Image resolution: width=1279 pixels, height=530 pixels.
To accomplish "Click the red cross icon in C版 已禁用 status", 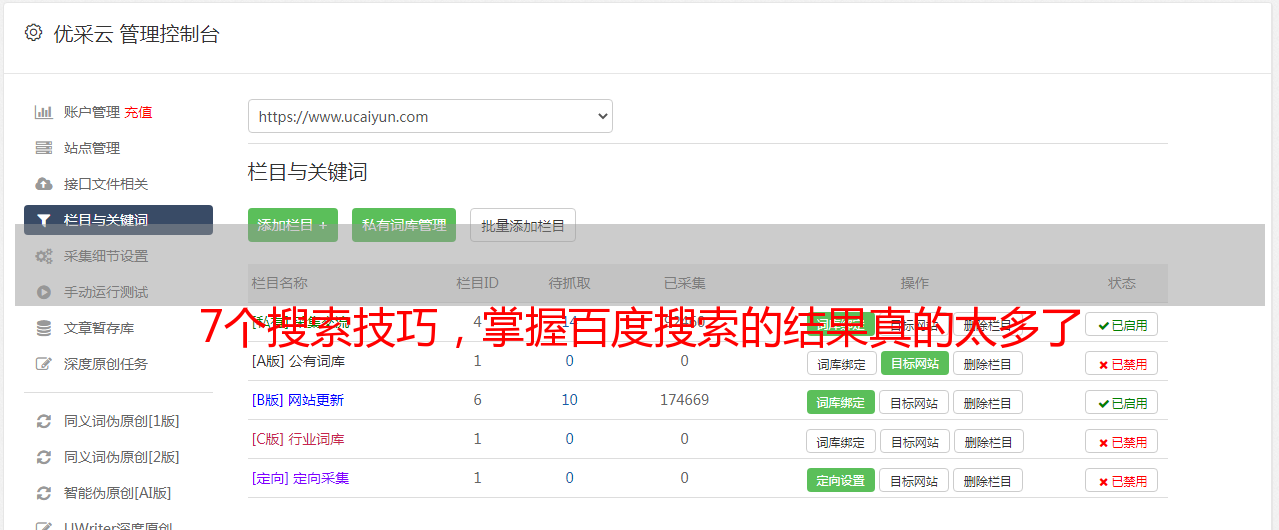I will [x=1103, y=442].
